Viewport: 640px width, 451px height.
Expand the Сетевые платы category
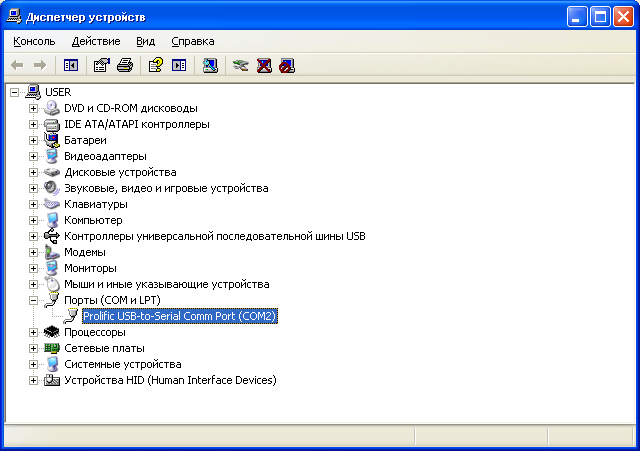pyautogui.click(x=33, y=348)
